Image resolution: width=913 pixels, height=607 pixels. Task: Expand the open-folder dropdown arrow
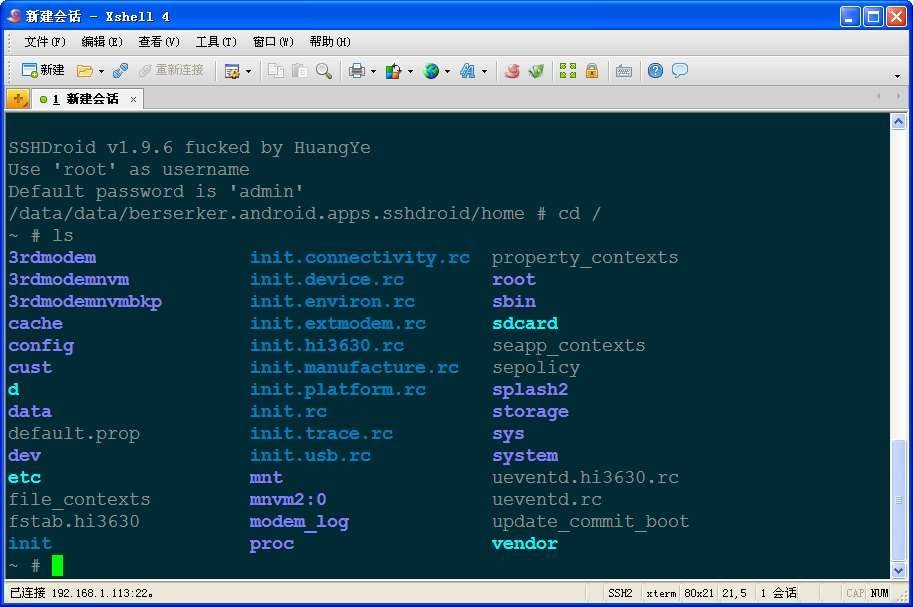(x=101, y=72)
